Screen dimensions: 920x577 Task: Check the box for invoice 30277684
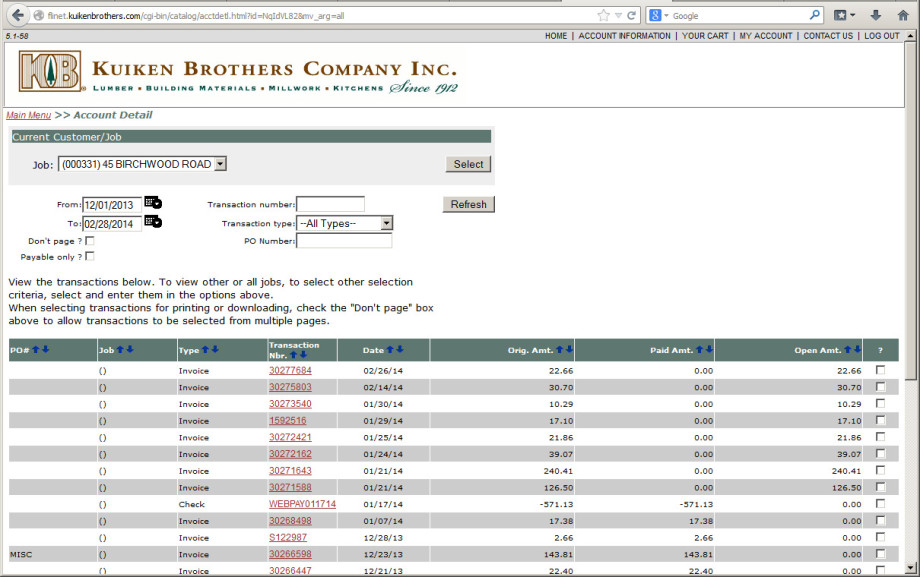pyautogui.click(x=880, y=370)
